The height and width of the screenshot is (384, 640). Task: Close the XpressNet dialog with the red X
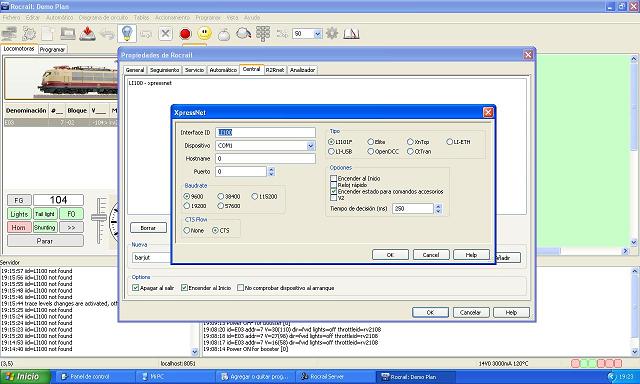(x=488, y=112)
